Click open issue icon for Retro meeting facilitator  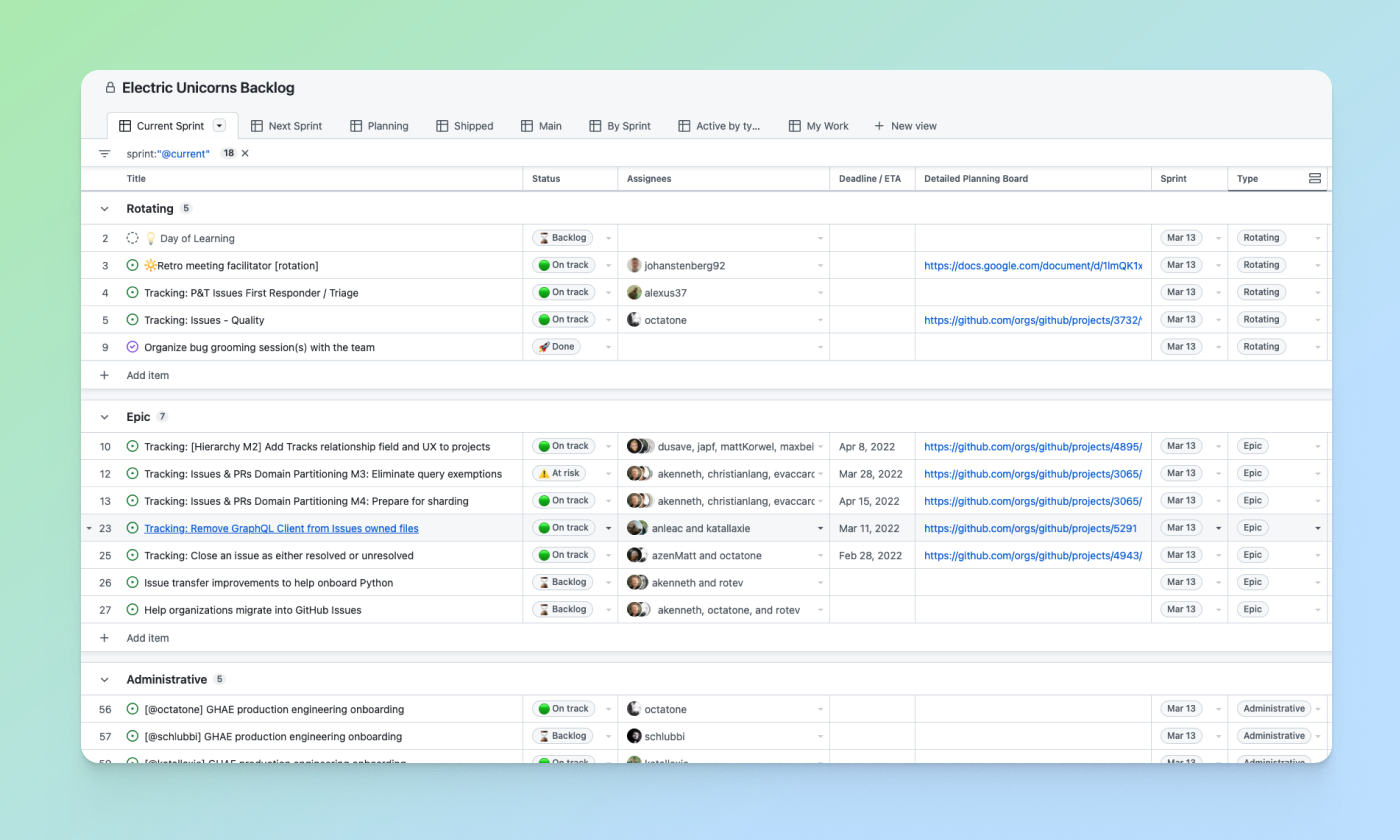point(132,266)
